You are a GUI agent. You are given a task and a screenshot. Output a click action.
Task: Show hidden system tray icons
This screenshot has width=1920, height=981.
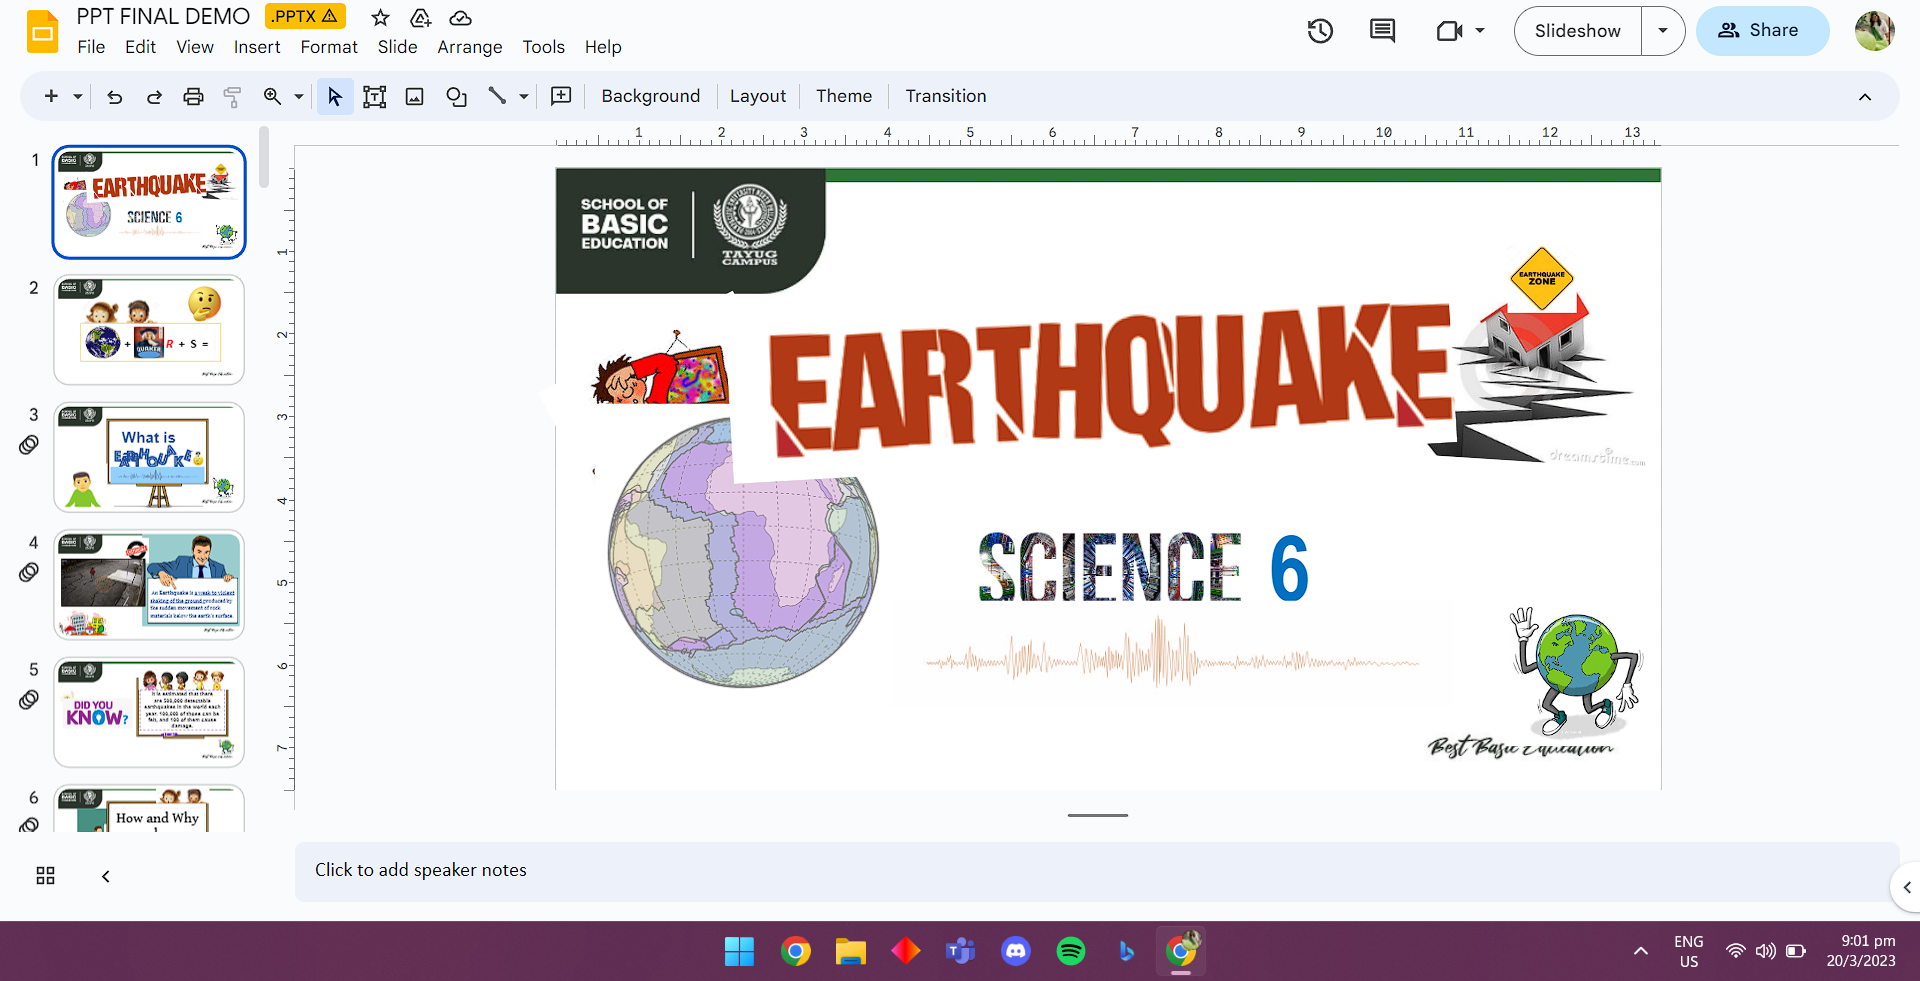(1641, 951)
